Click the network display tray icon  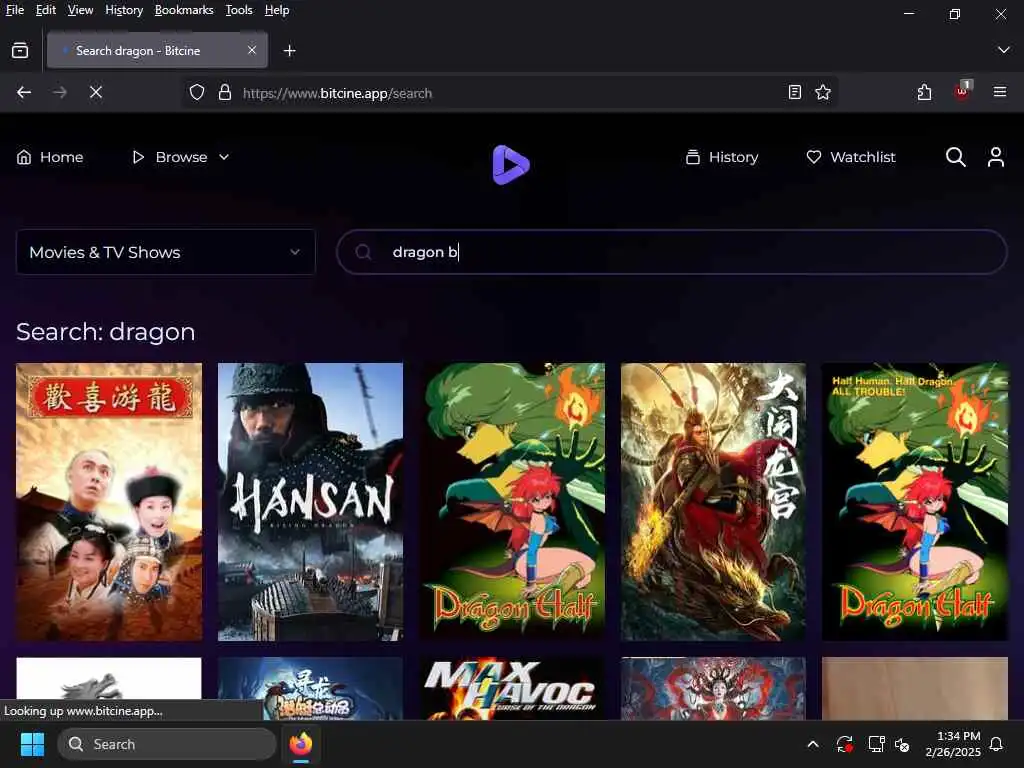876,744
